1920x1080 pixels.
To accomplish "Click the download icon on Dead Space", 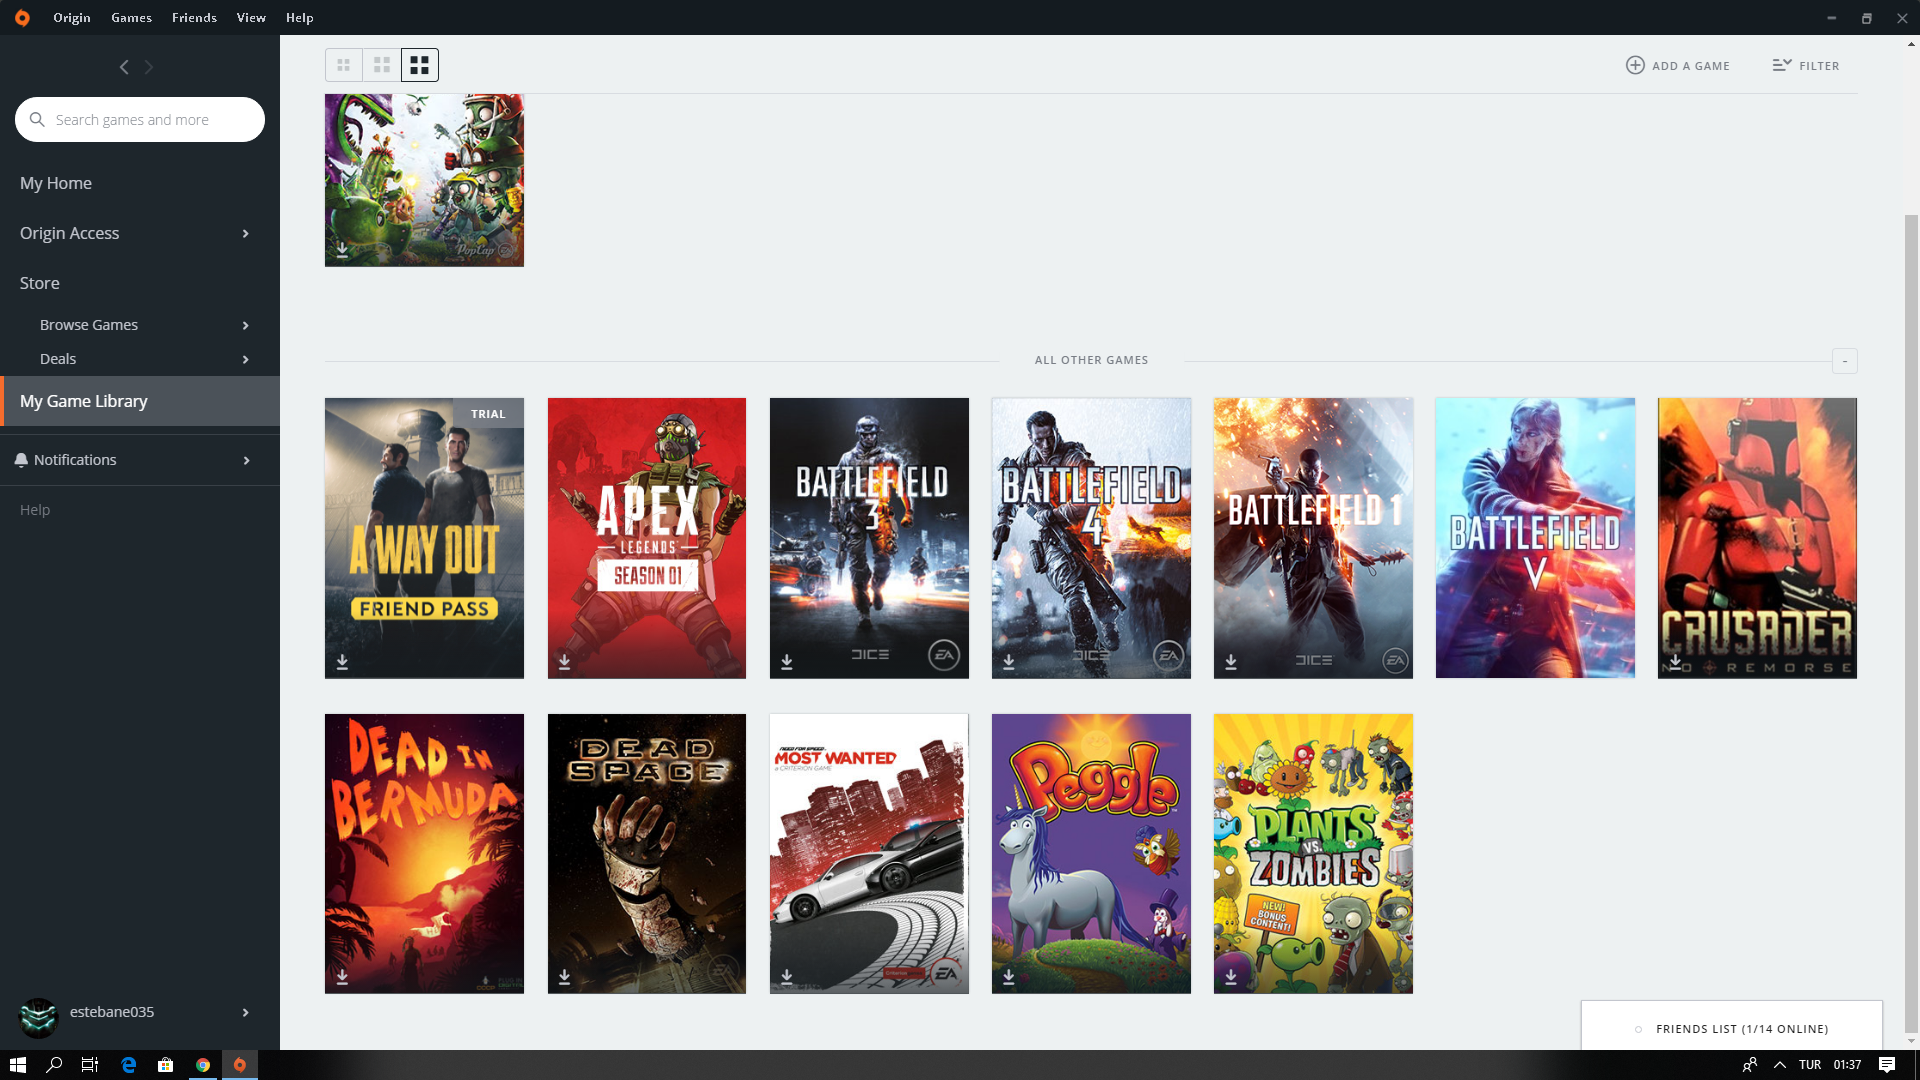I will pos(564,976).
